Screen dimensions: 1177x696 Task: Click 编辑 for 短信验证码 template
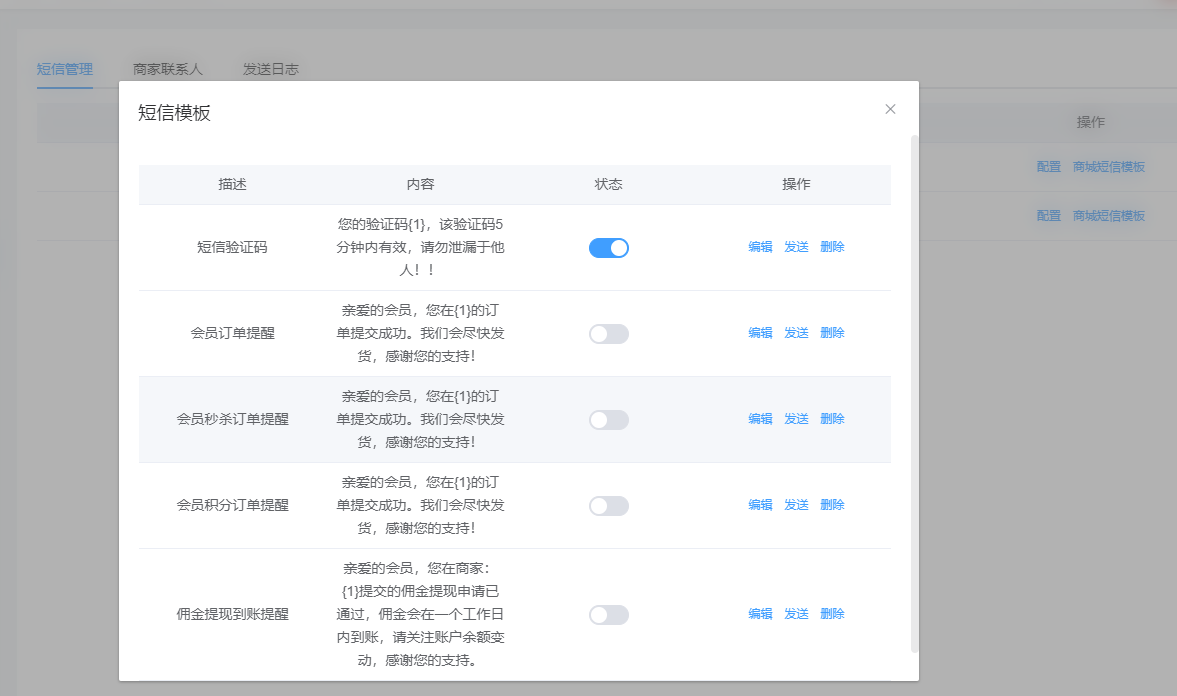click(760, 247)
